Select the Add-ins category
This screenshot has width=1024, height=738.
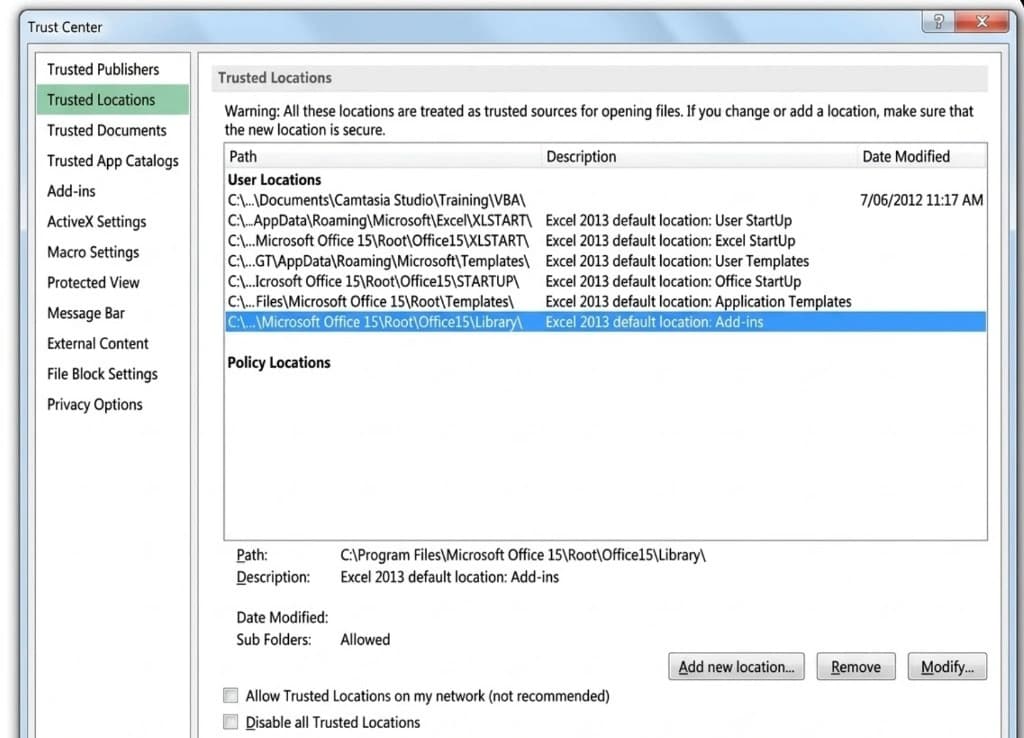70,191
